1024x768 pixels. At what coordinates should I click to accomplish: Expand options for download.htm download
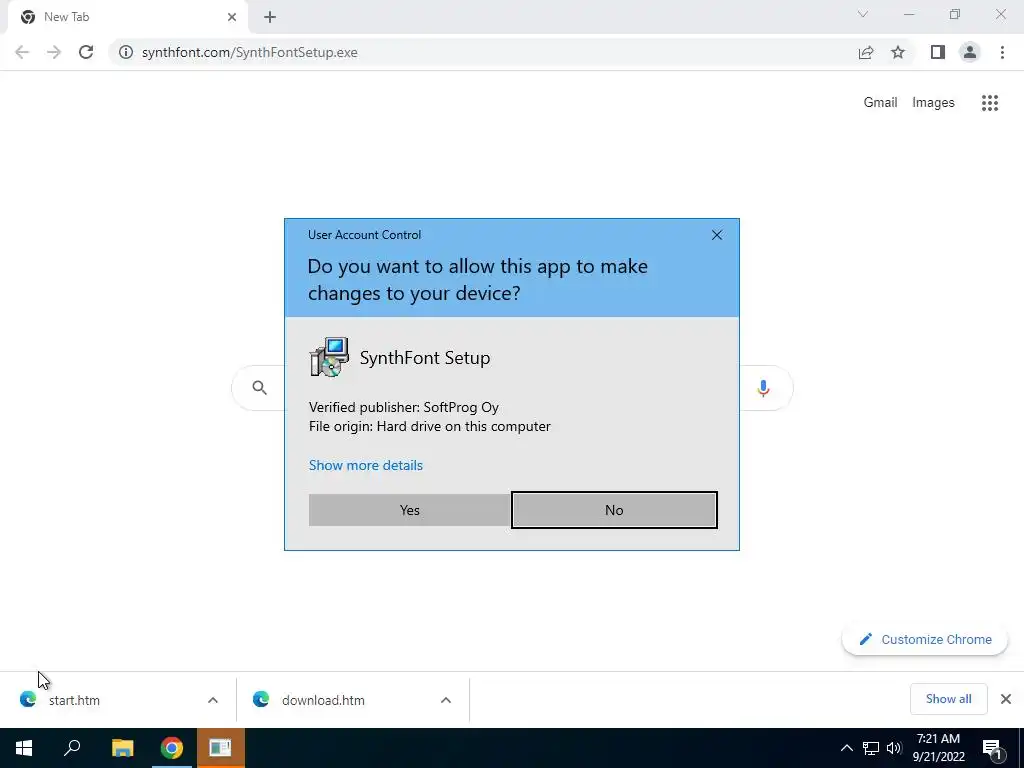click(x=446, y=700)
